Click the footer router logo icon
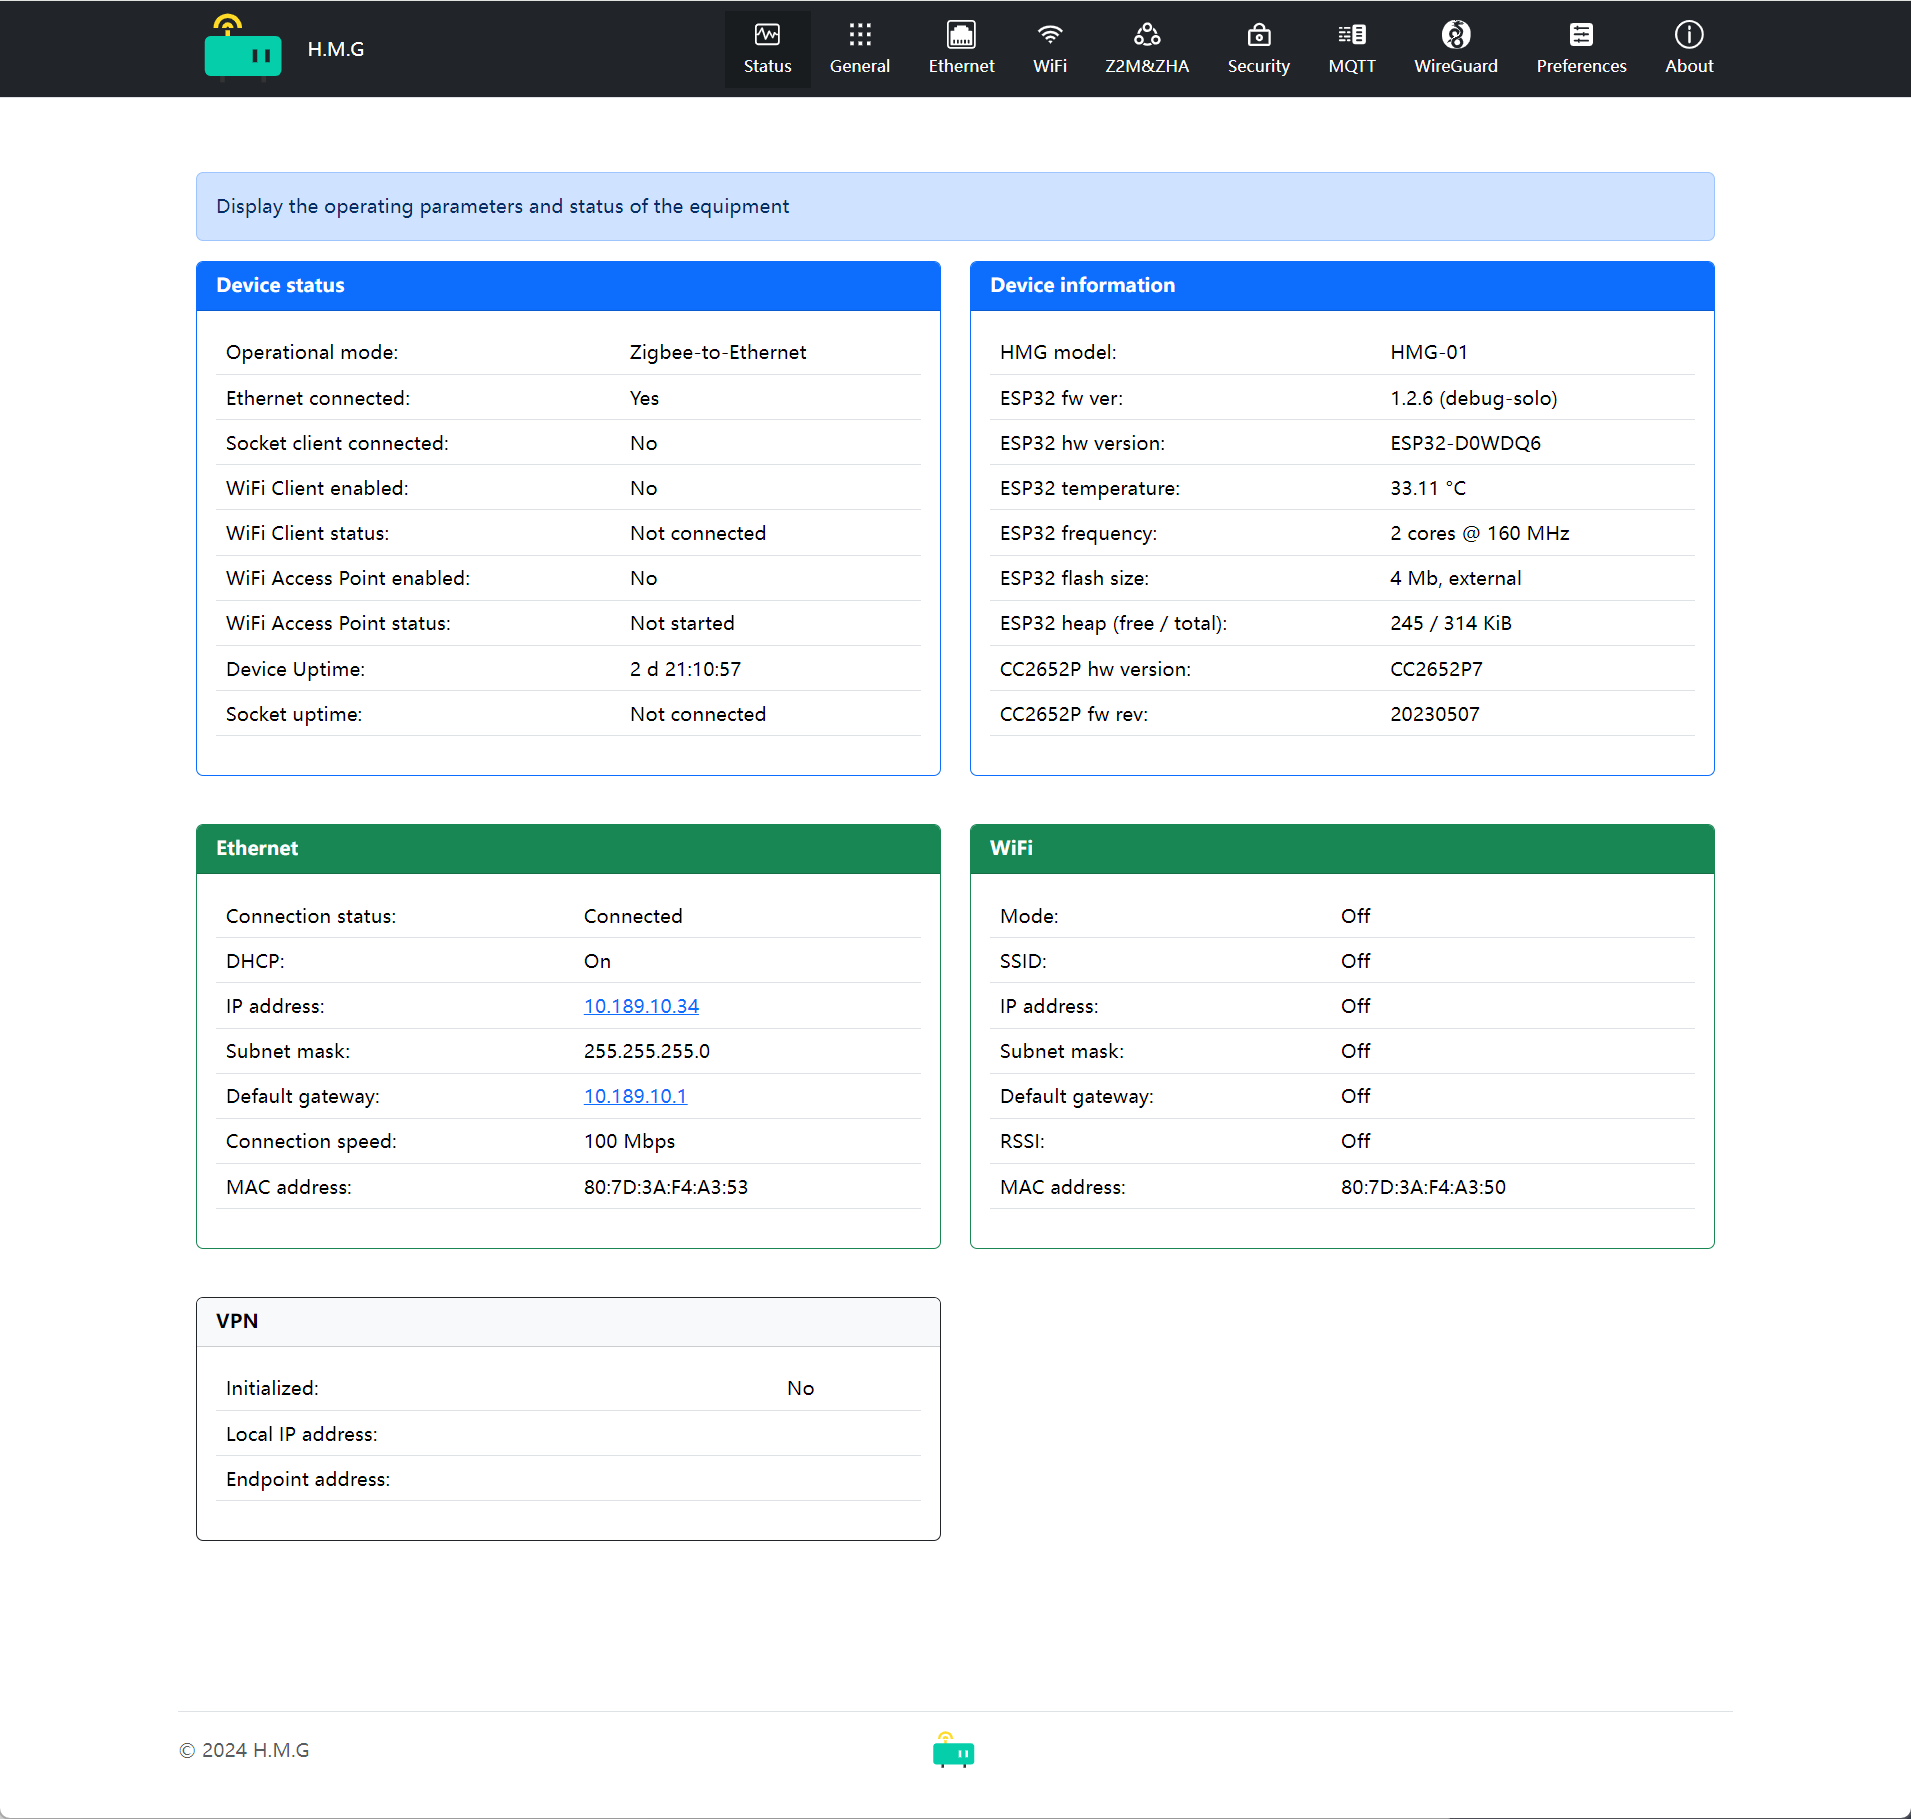Image resolution: width=1911 pixels, height=1819 pixels. tap(953, 1751)
